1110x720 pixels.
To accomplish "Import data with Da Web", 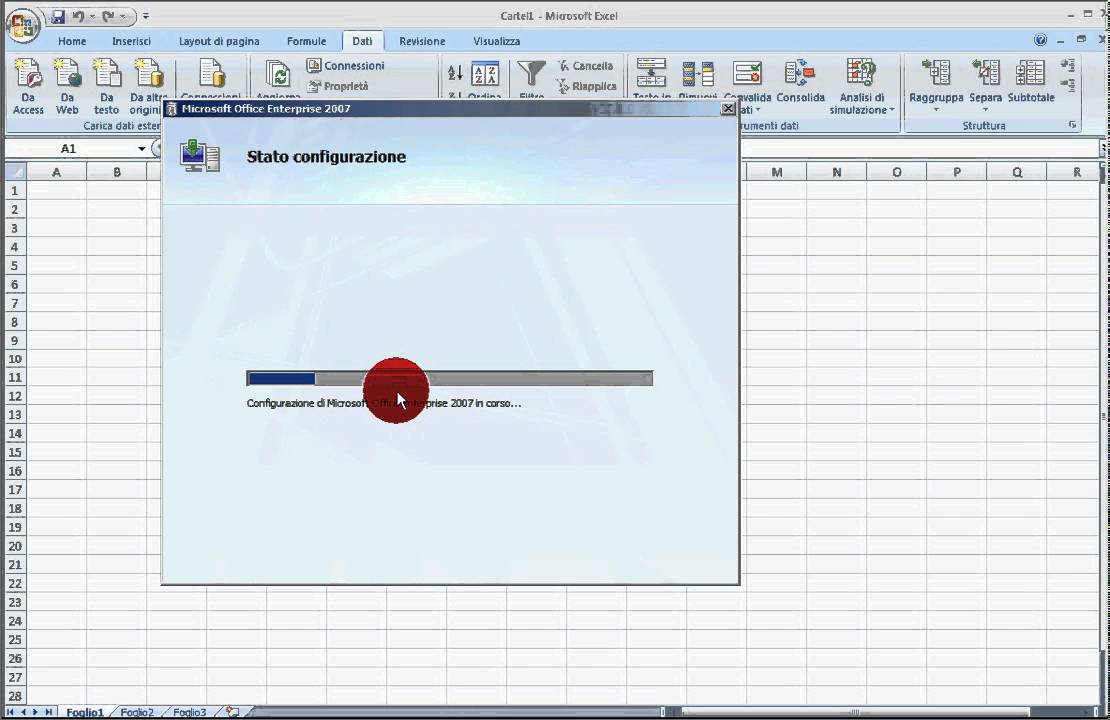I will (x=67, y=86).
